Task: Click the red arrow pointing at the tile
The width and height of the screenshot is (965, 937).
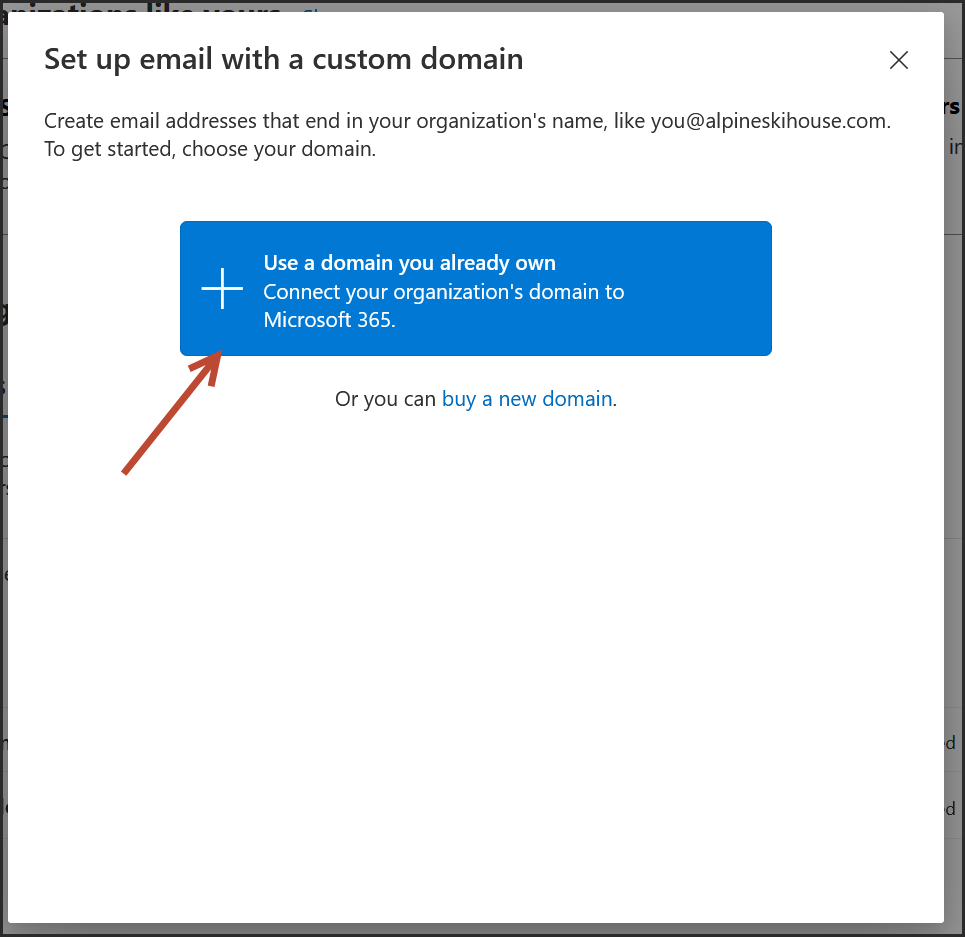Action: 170,415
